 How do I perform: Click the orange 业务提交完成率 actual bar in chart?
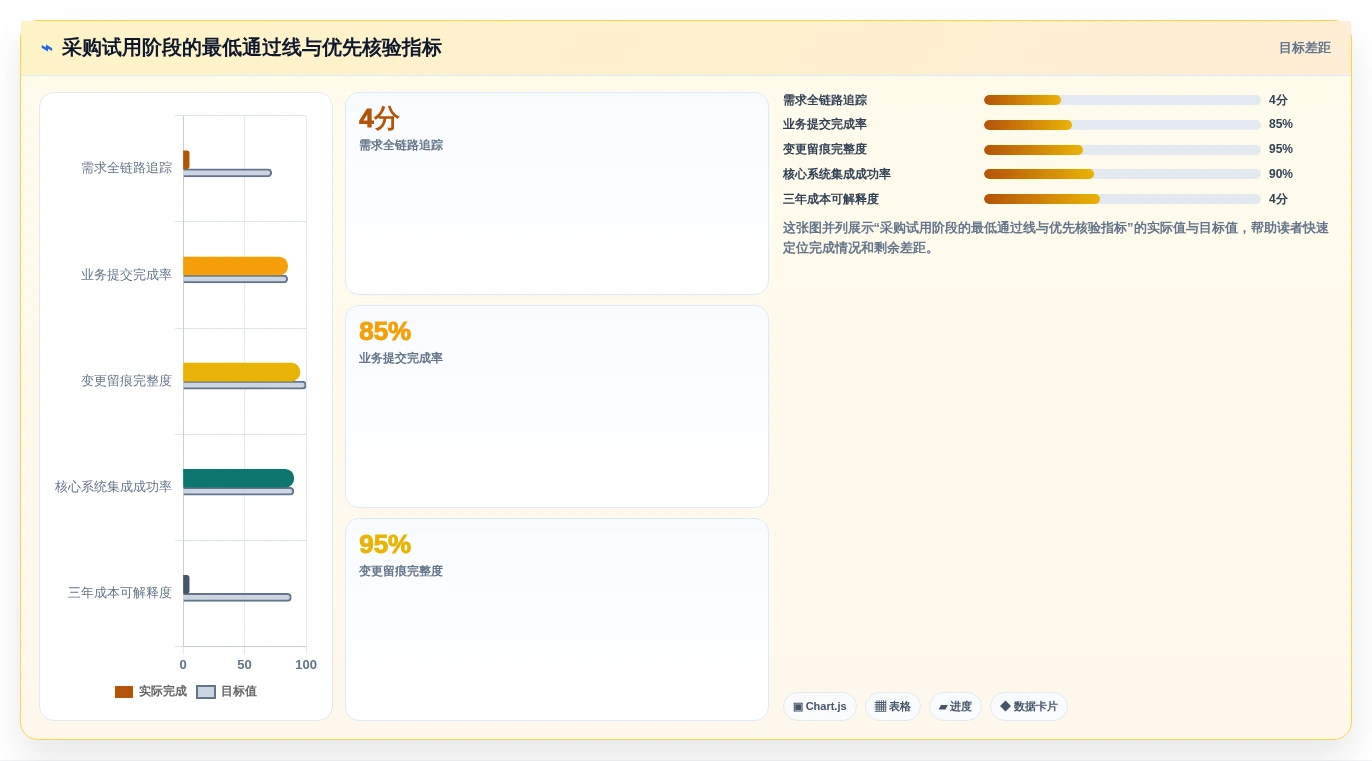(x=235, y=266)
